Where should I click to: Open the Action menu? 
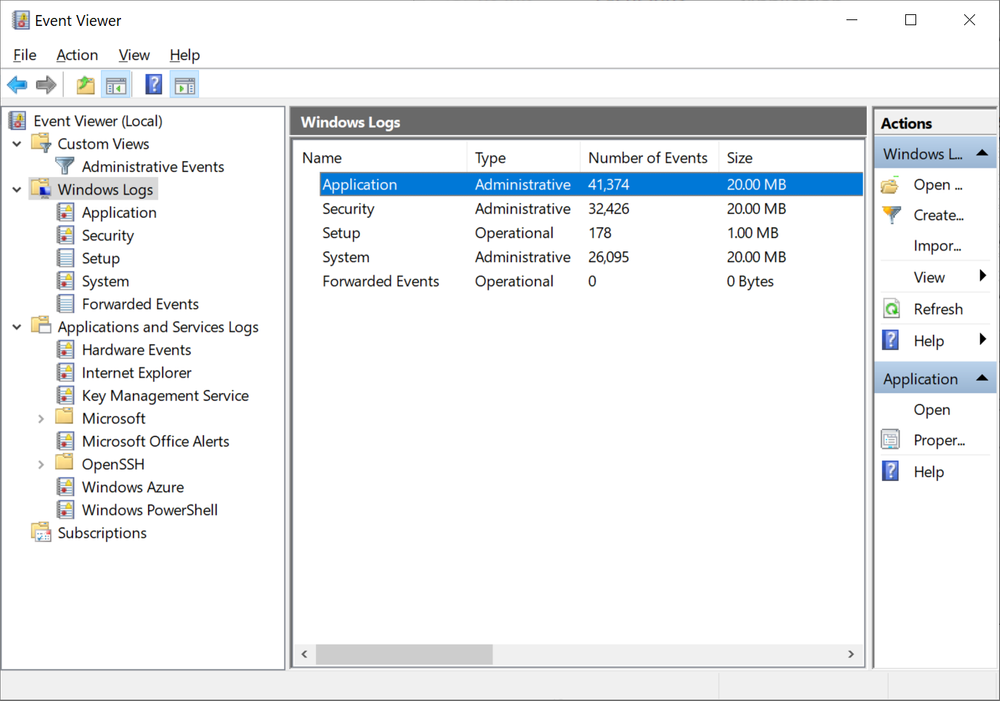pos(77,55)
